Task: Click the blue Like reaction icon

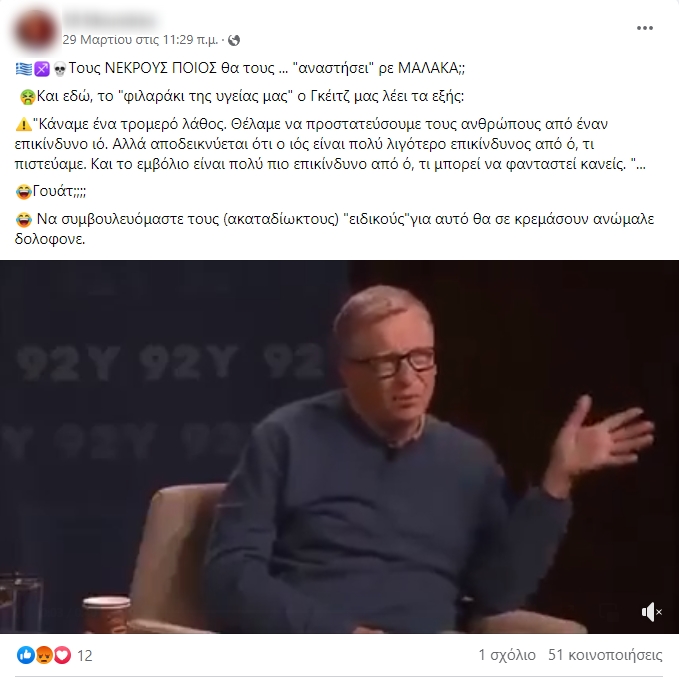Action: coord(26,655)
